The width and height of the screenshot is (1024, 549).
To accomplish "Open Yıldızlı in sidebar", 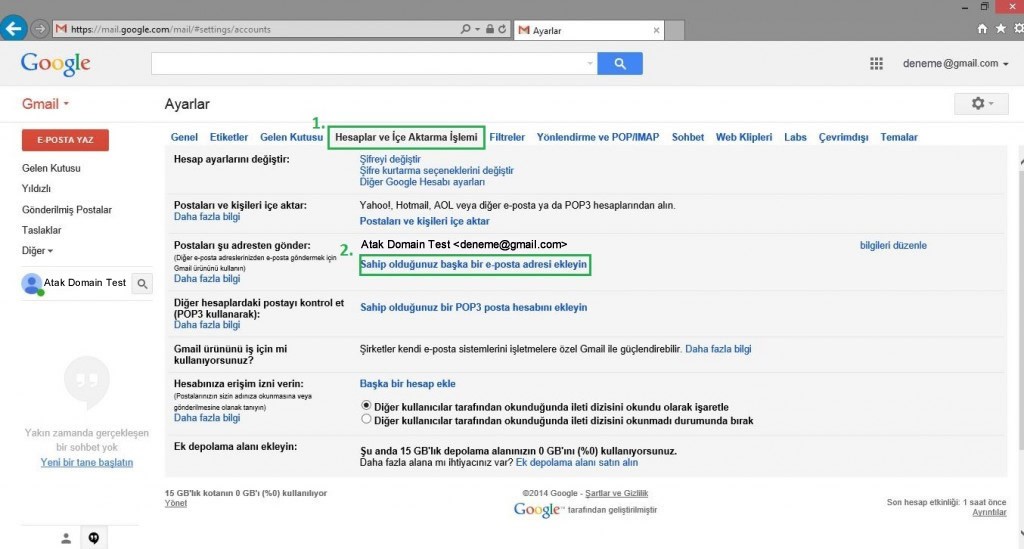I will click(36, 189).
